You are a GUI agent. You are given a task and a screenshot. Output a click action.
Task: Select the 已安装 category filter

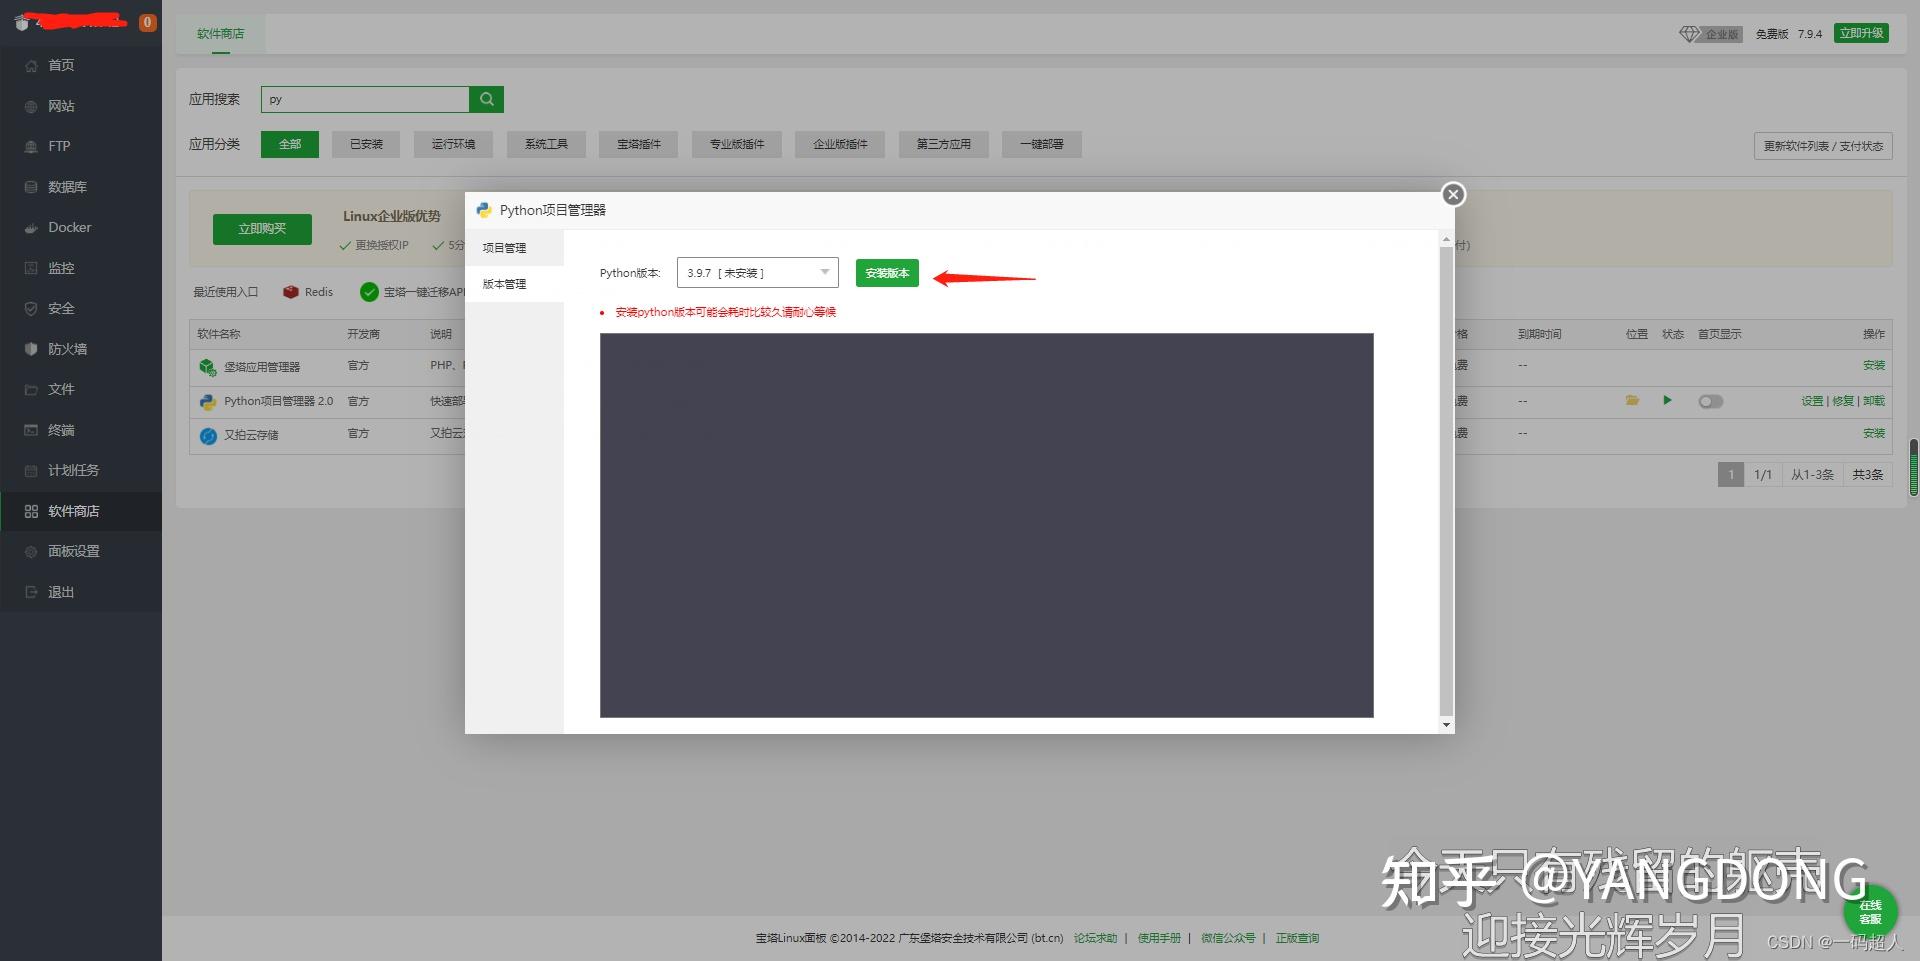[x=366, y=144]
